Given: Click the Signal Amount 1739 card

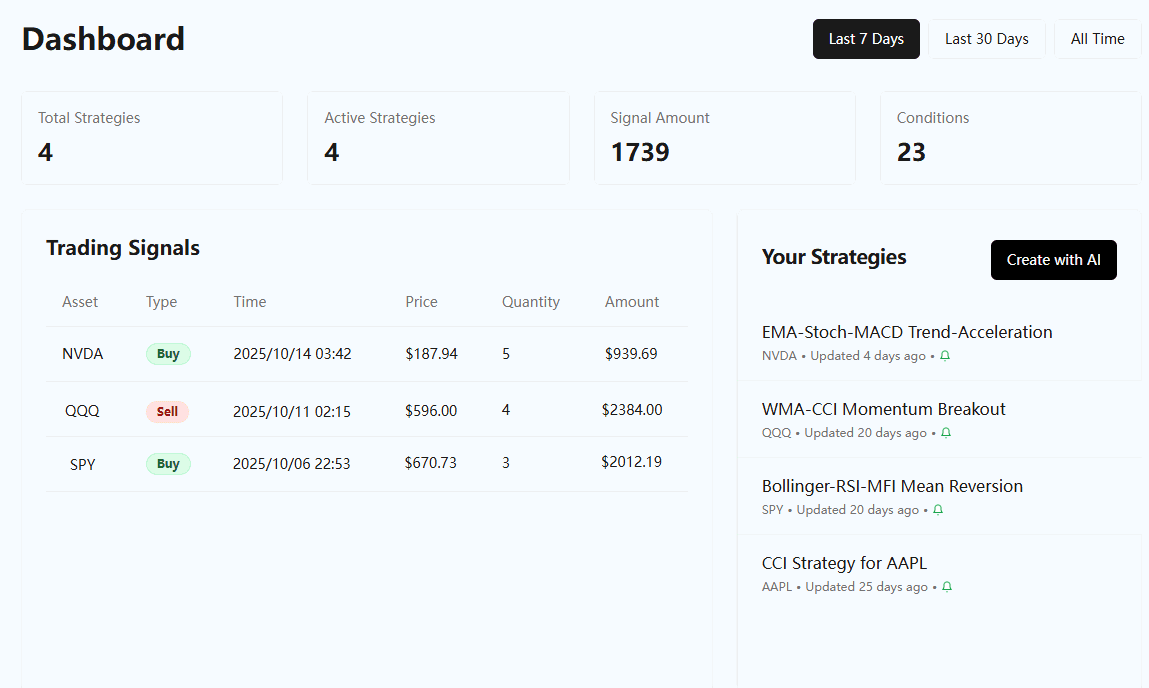Looking at the screenshot, I should [x=725, y=138].
